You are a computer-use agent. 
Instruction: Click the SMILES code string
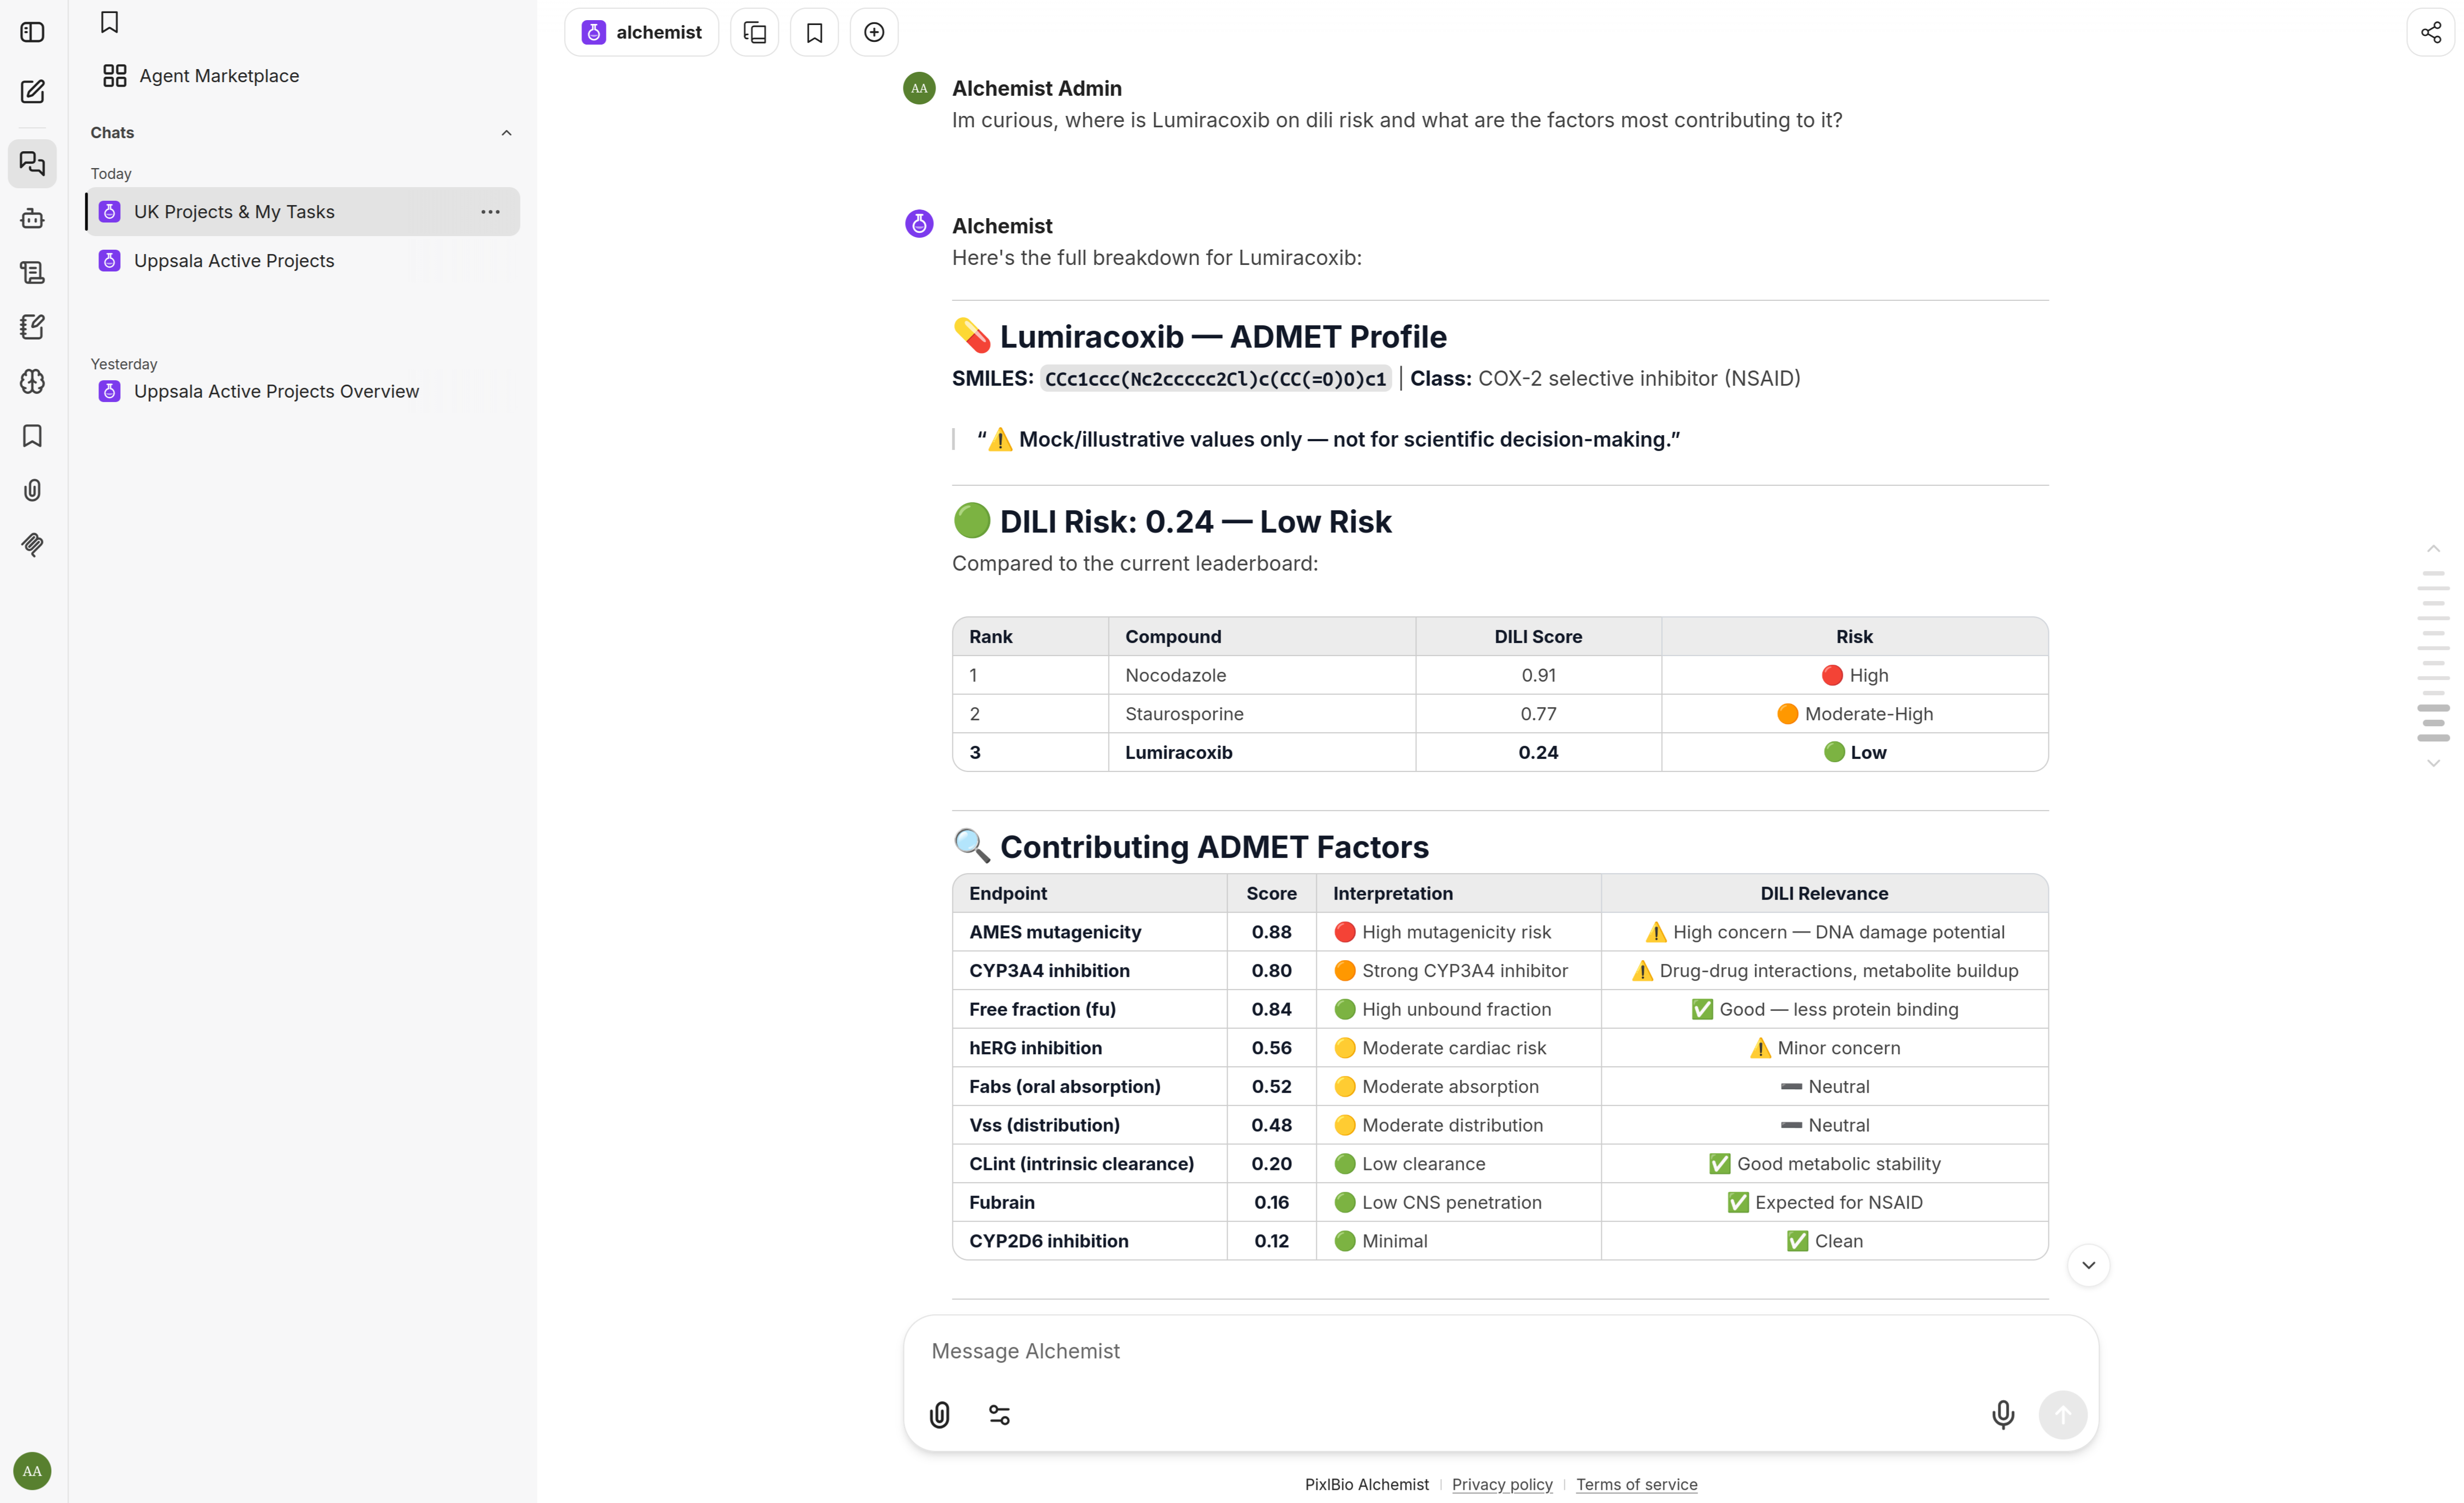click(x=1215, y=379)
